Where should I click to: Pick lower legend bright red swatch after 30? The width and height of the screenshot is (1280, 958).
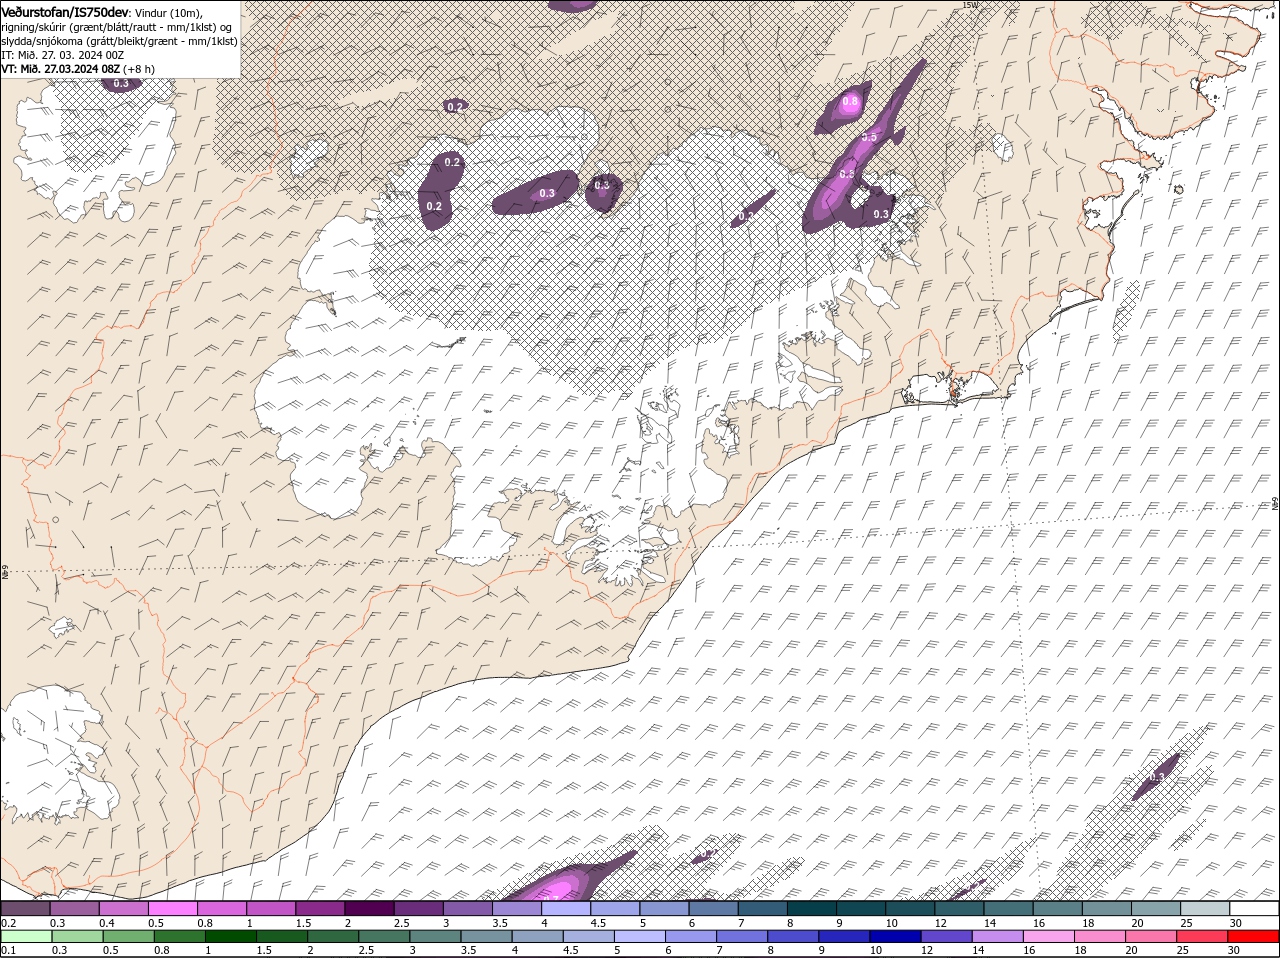coord(1254,937)
